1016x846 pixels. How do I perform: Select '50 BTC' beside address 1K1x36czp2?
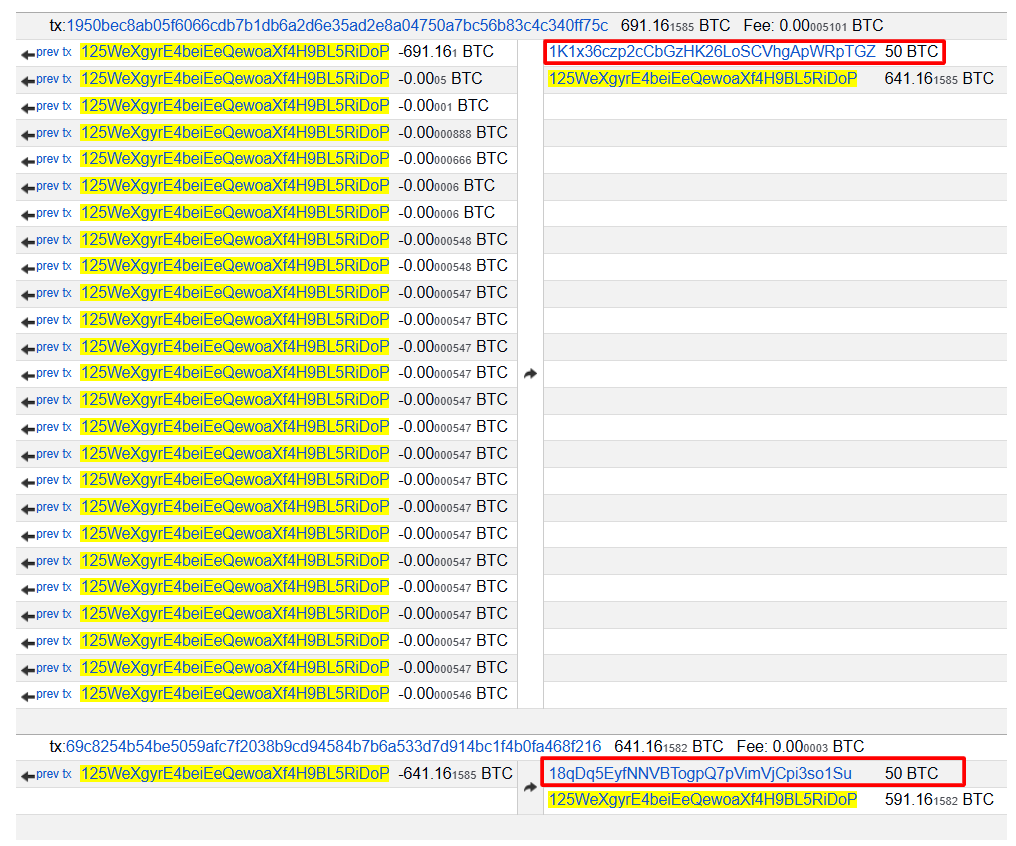pos(912,52)
